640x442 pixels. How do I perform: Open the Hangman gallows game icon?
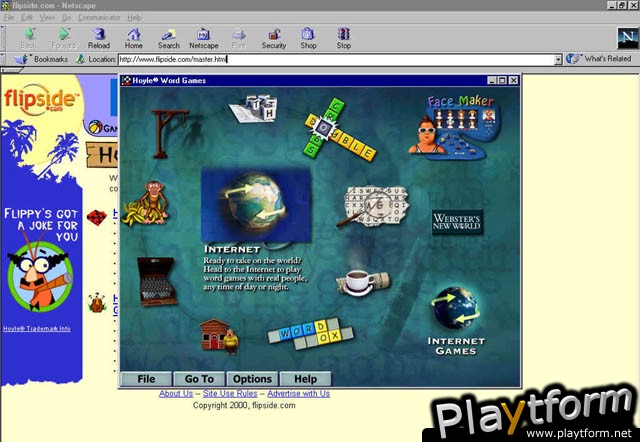coord(169,134)
